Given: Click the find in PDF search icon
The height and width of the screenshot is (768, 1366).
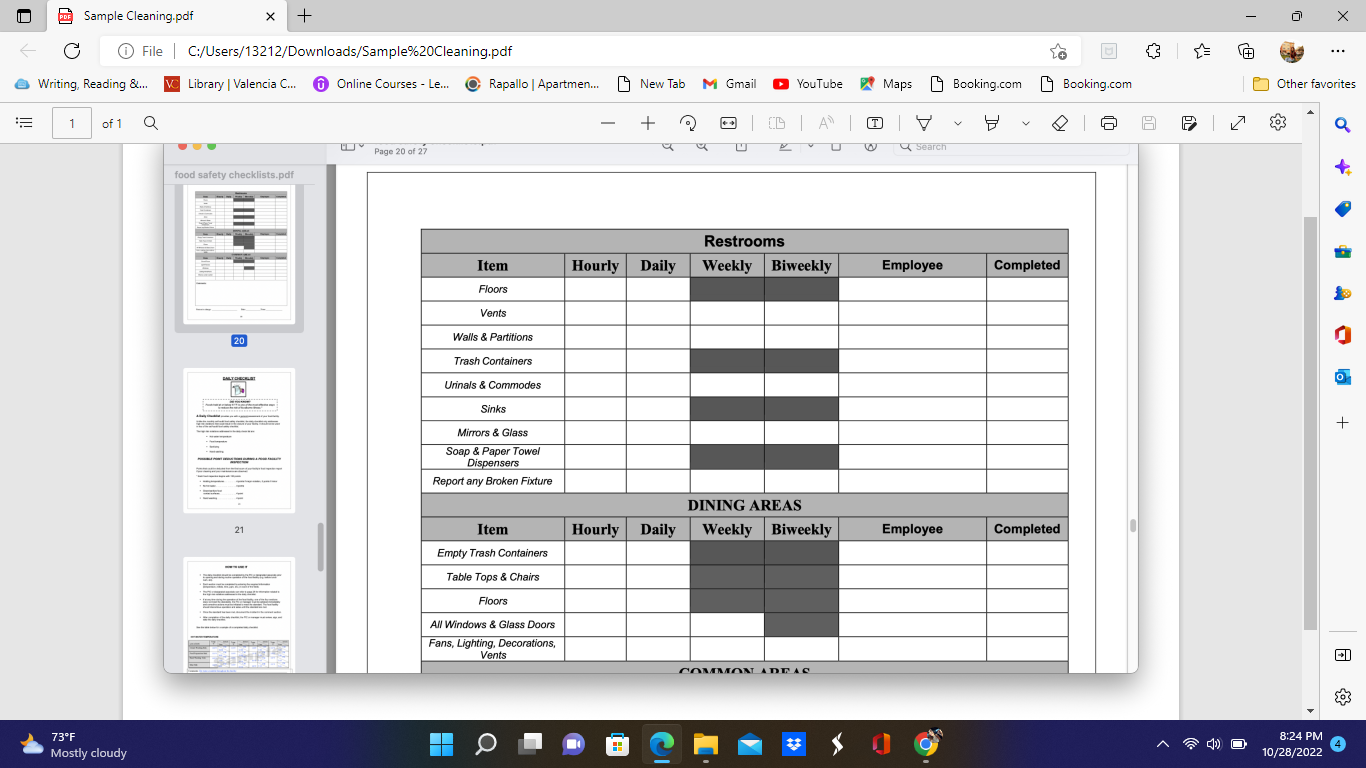Looking at the screenshot, I should (151, 123).
